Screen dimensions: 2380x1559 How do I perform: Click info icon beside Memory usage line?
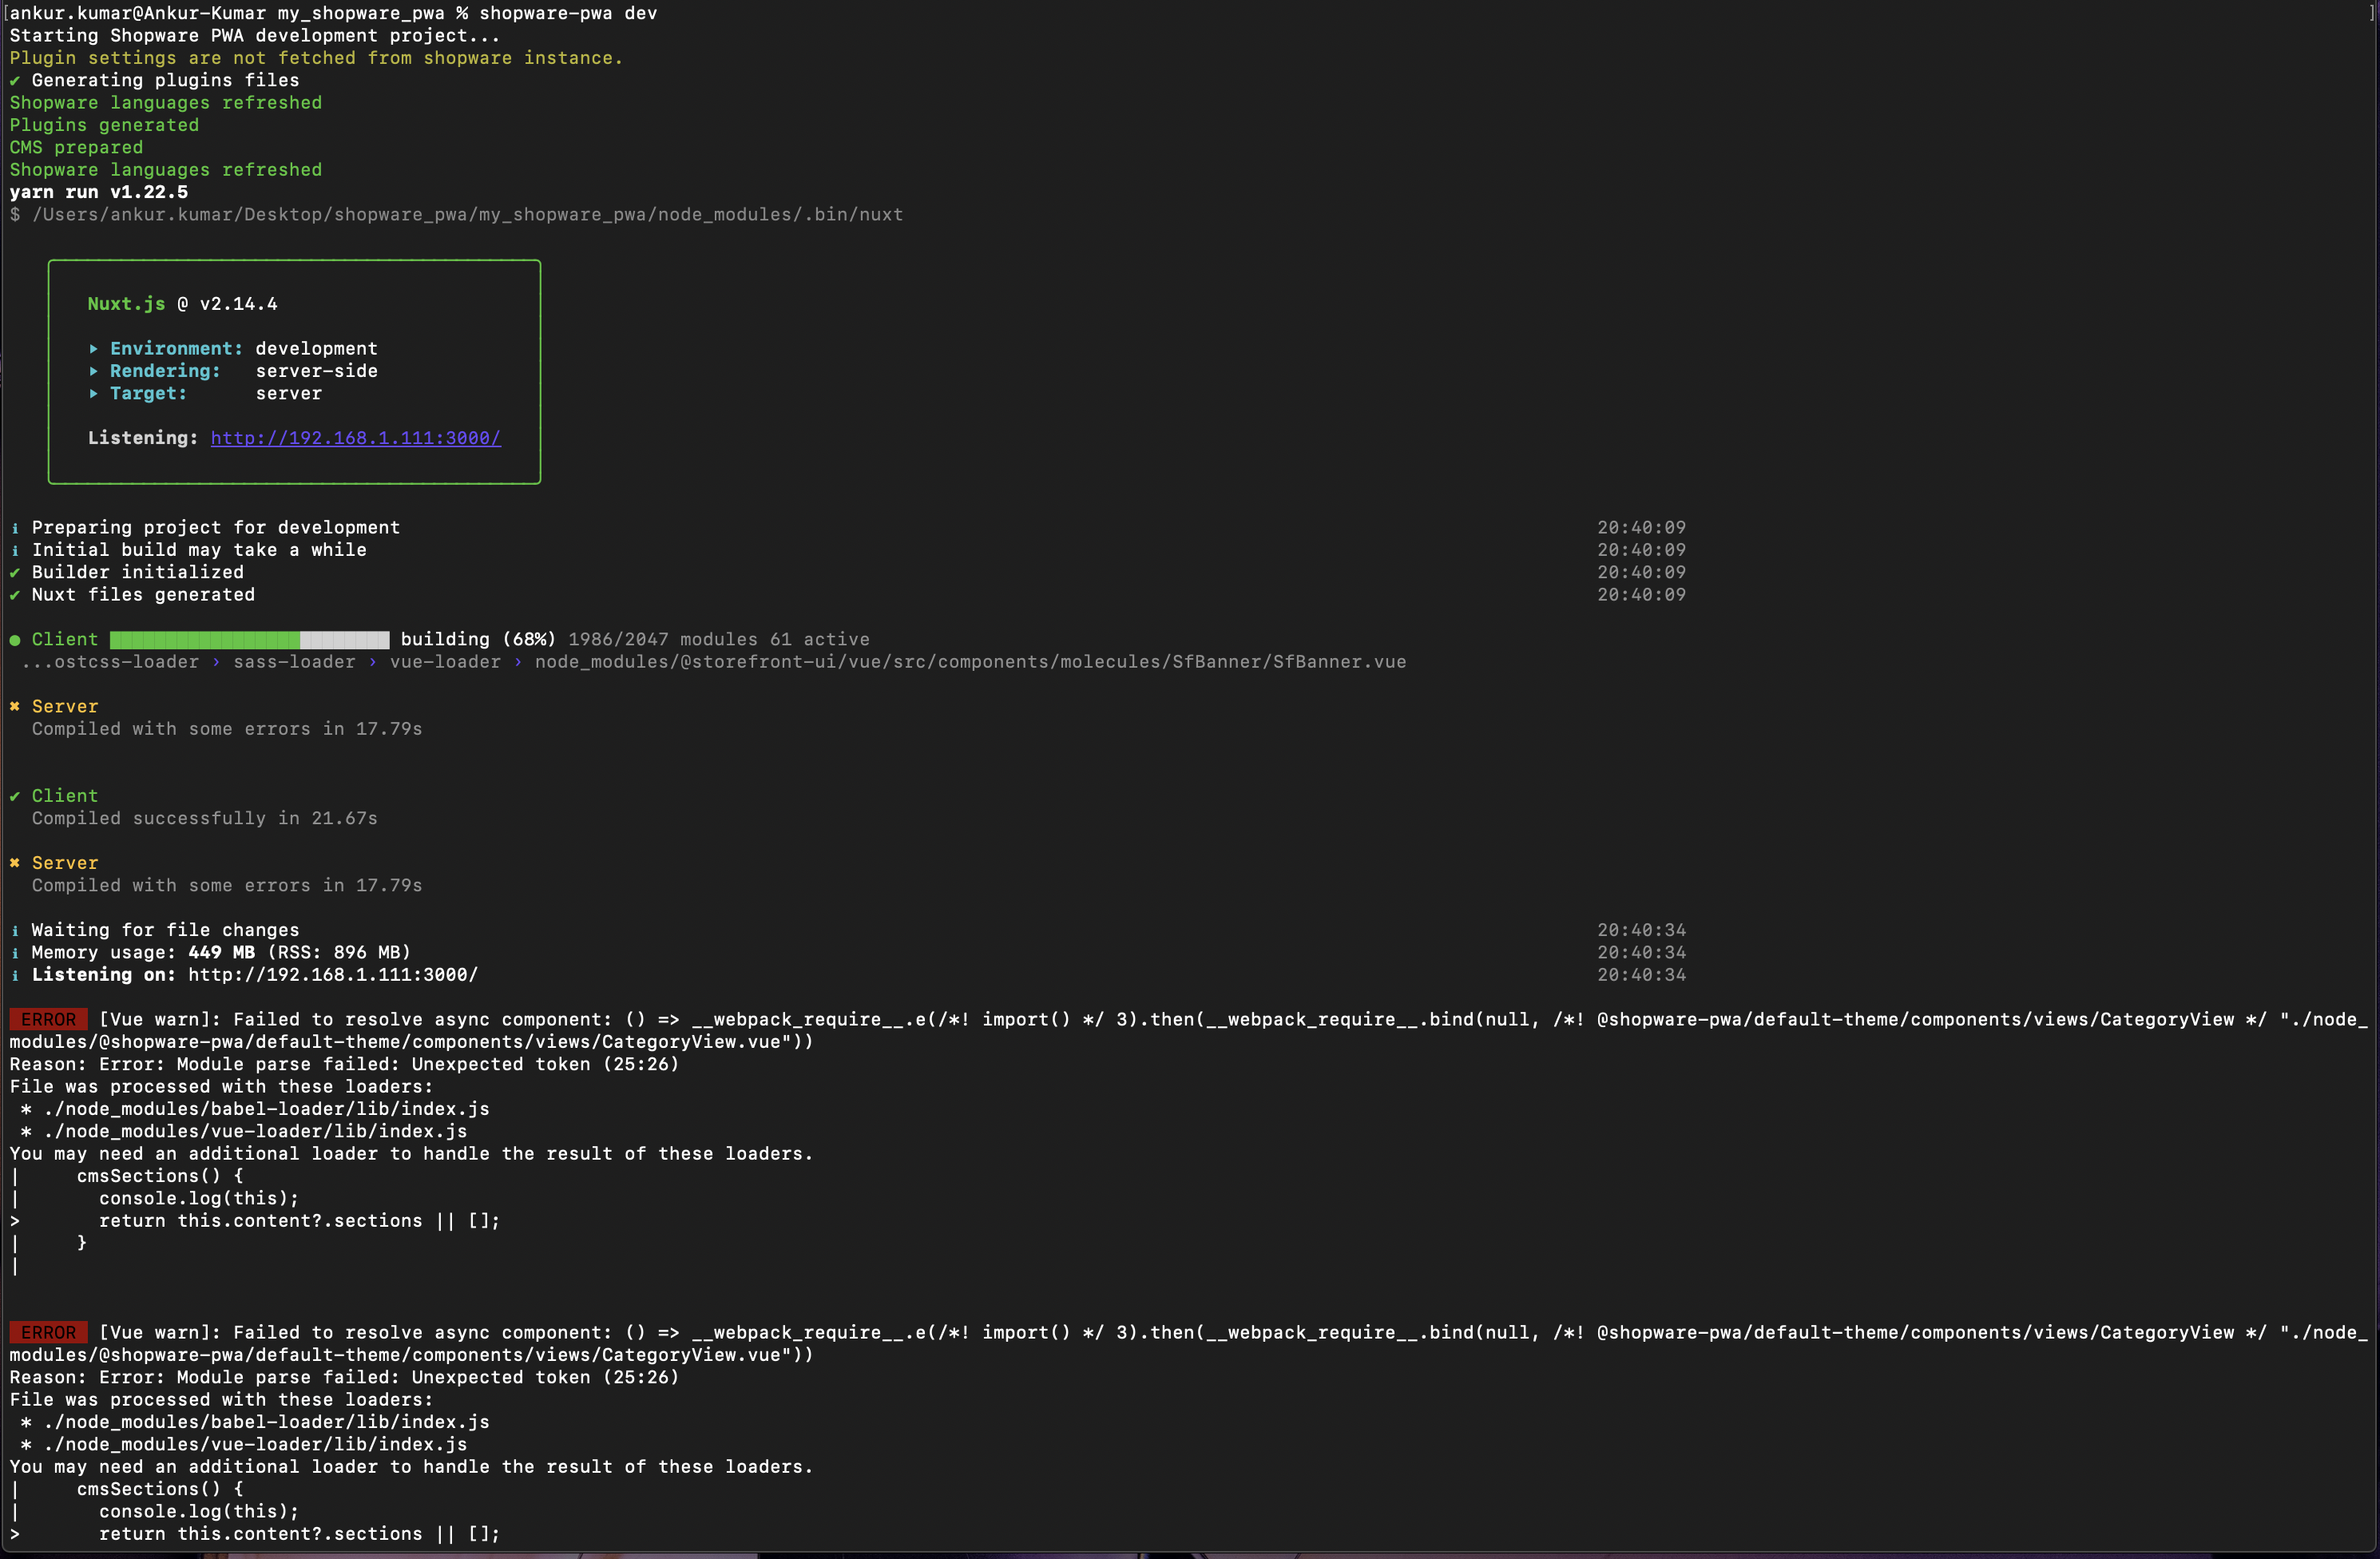click(15, 953)
